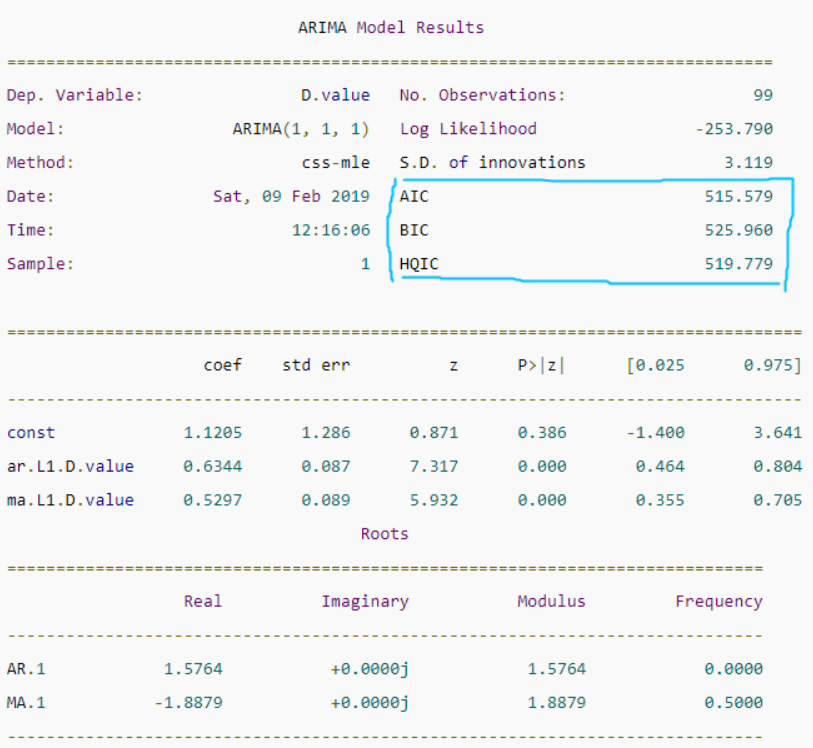Click the AR.1 root row label
The image size is (813, 748).
click(x=27, y=669)
